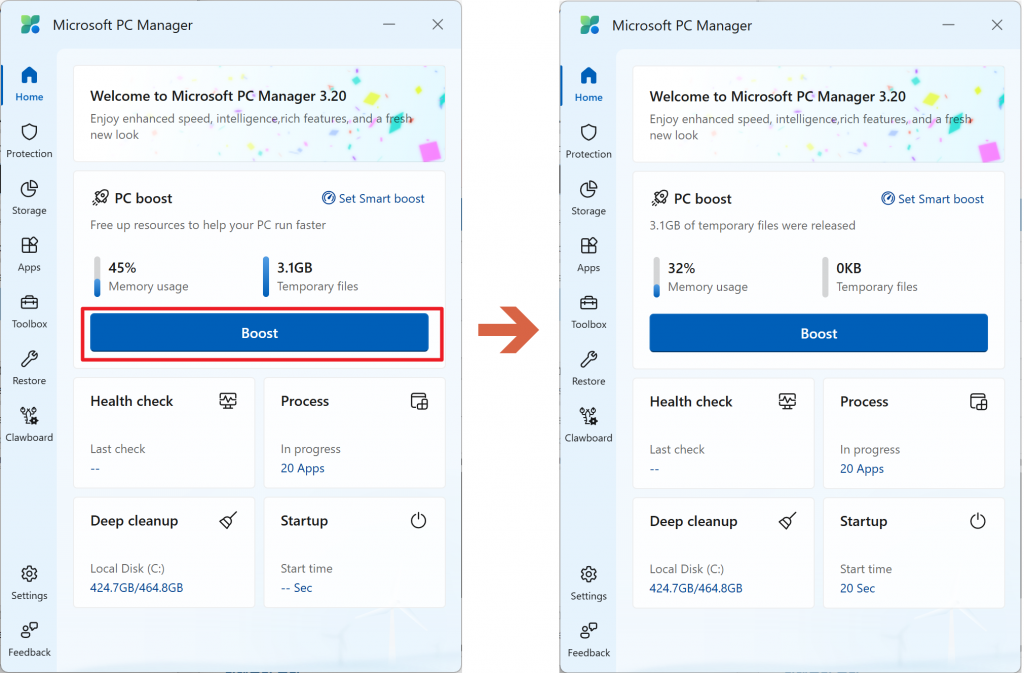
Task: Open Toolbox in the right window sidebar
Action: (x=588, y=312)
